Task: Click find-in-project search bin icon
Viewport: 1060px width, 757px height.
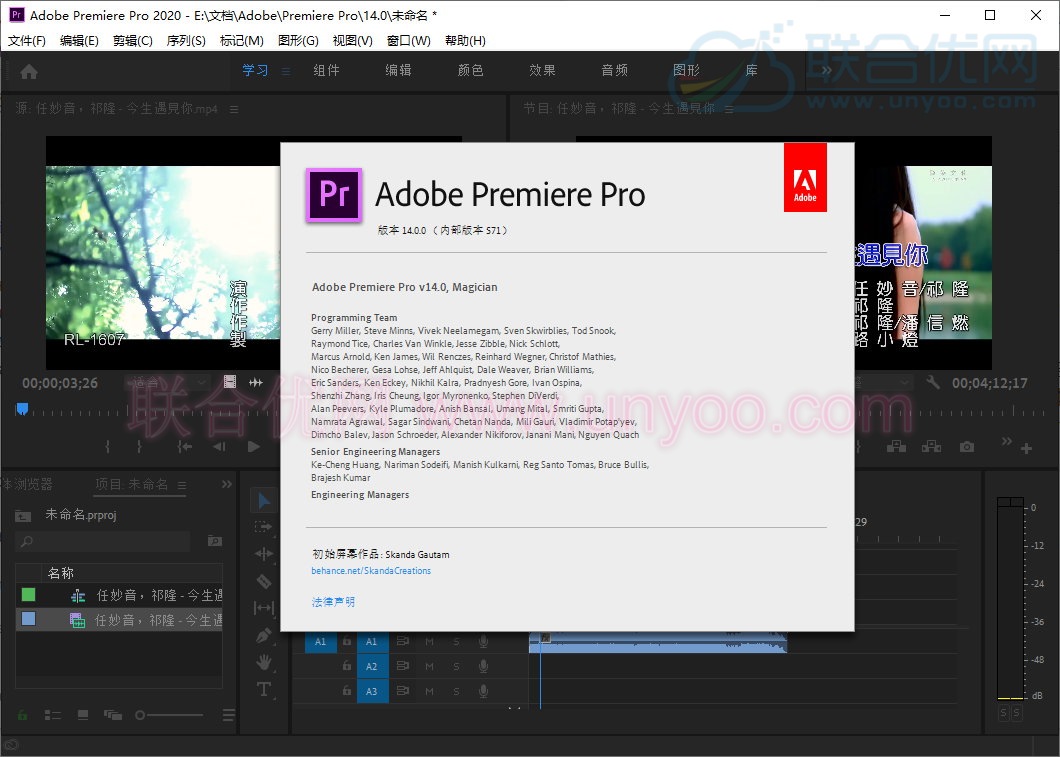Action: (214, 541)
